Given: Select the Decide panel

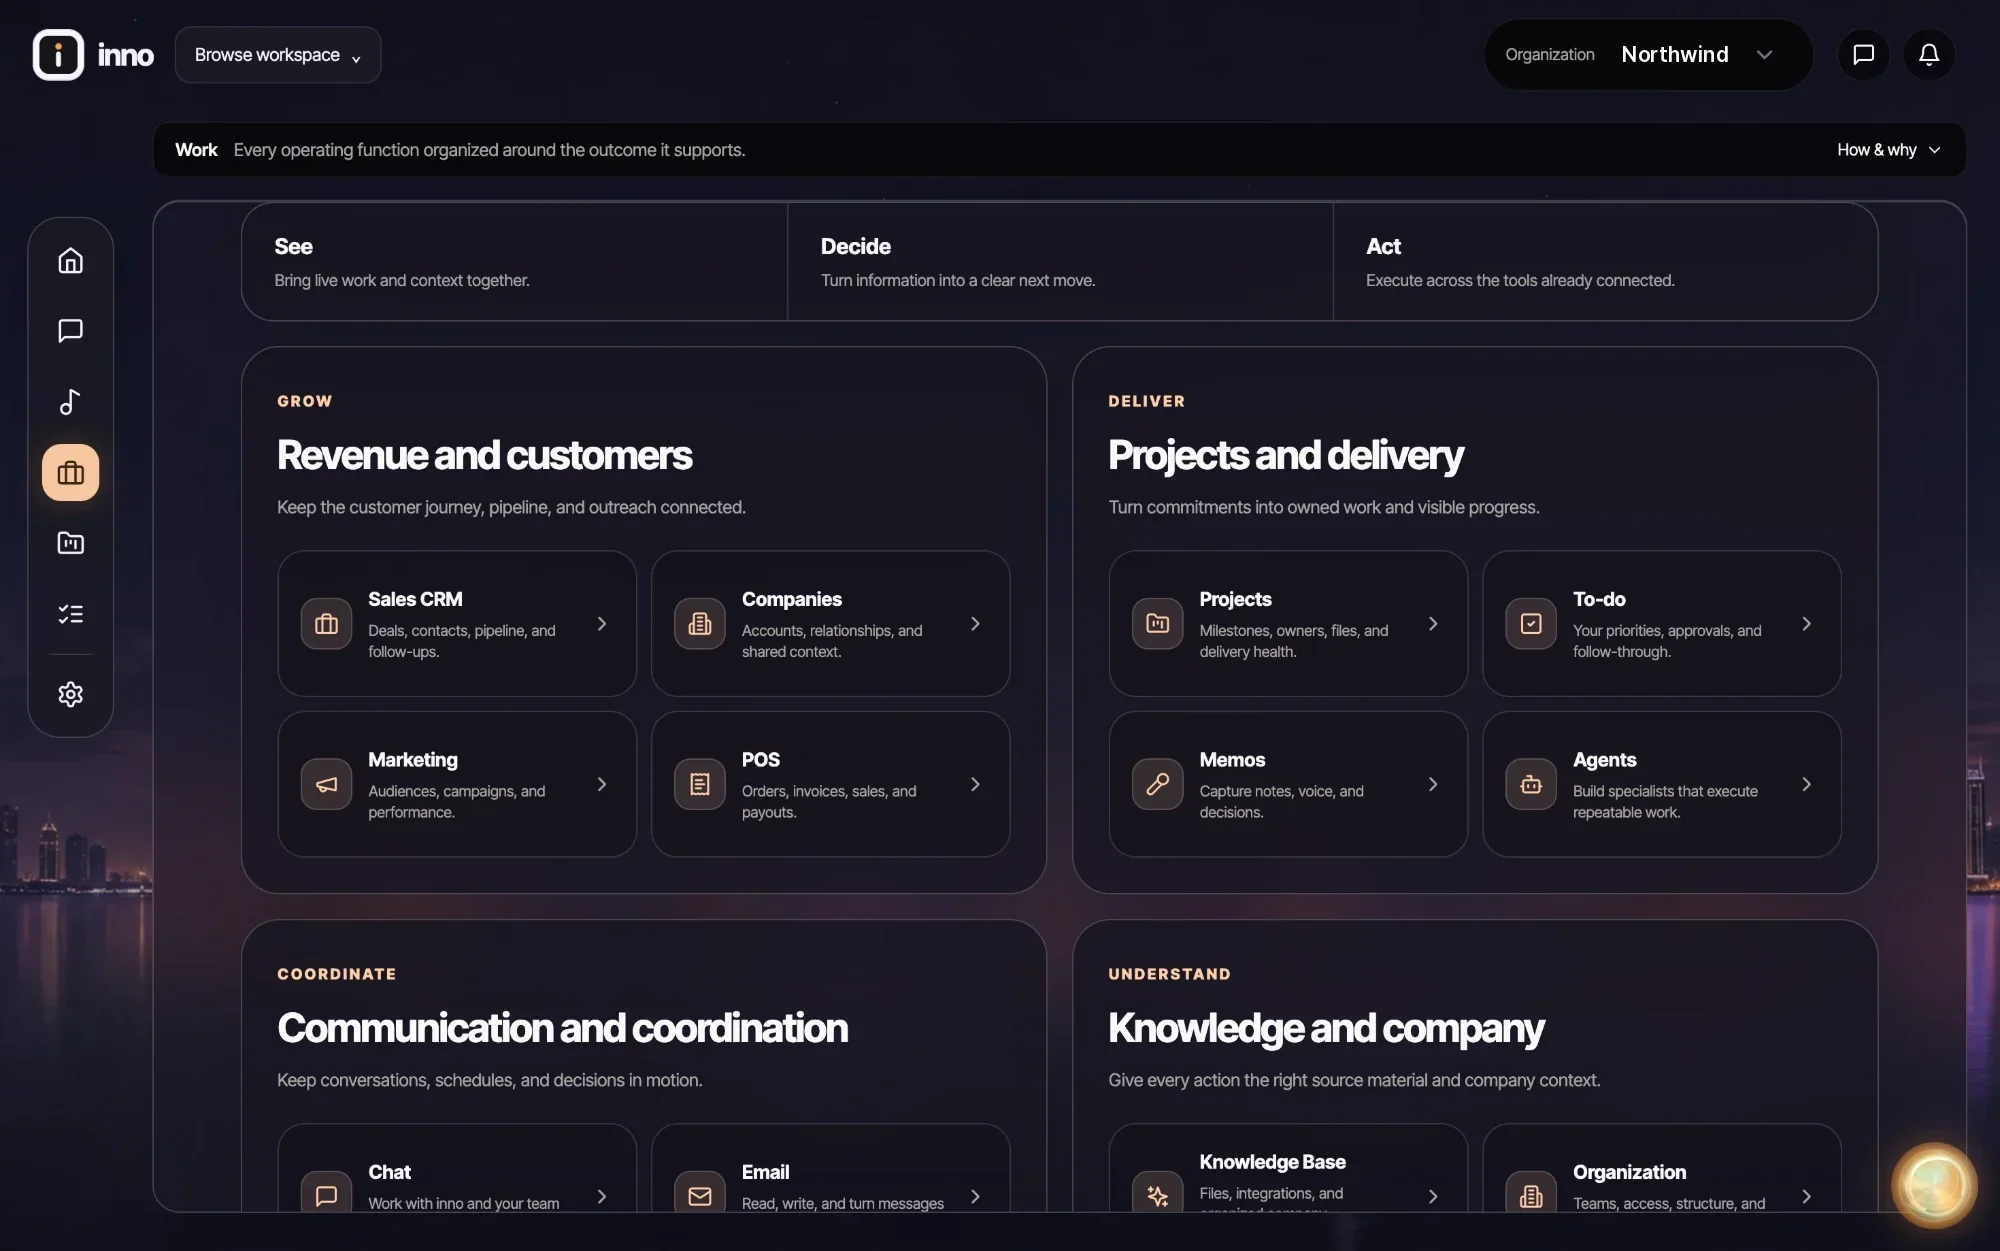Looking at the screenshot, I should click(1060, 262).
